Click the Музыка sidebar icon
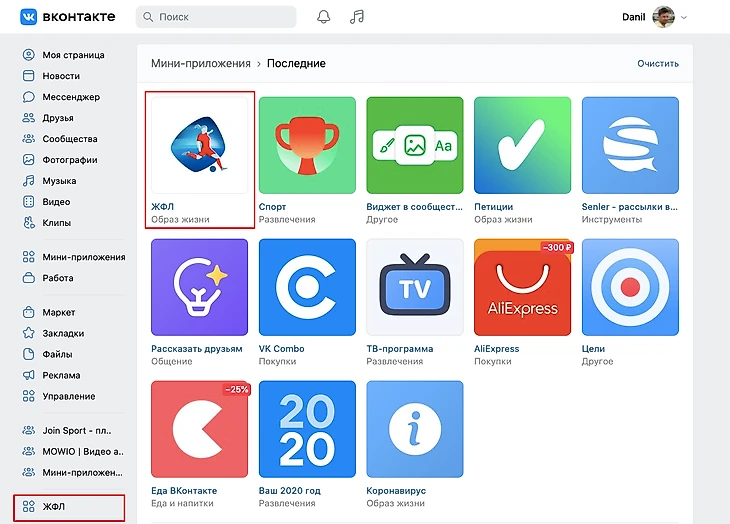This screenshot has width=730, height=524. click(x=28, y=181)
